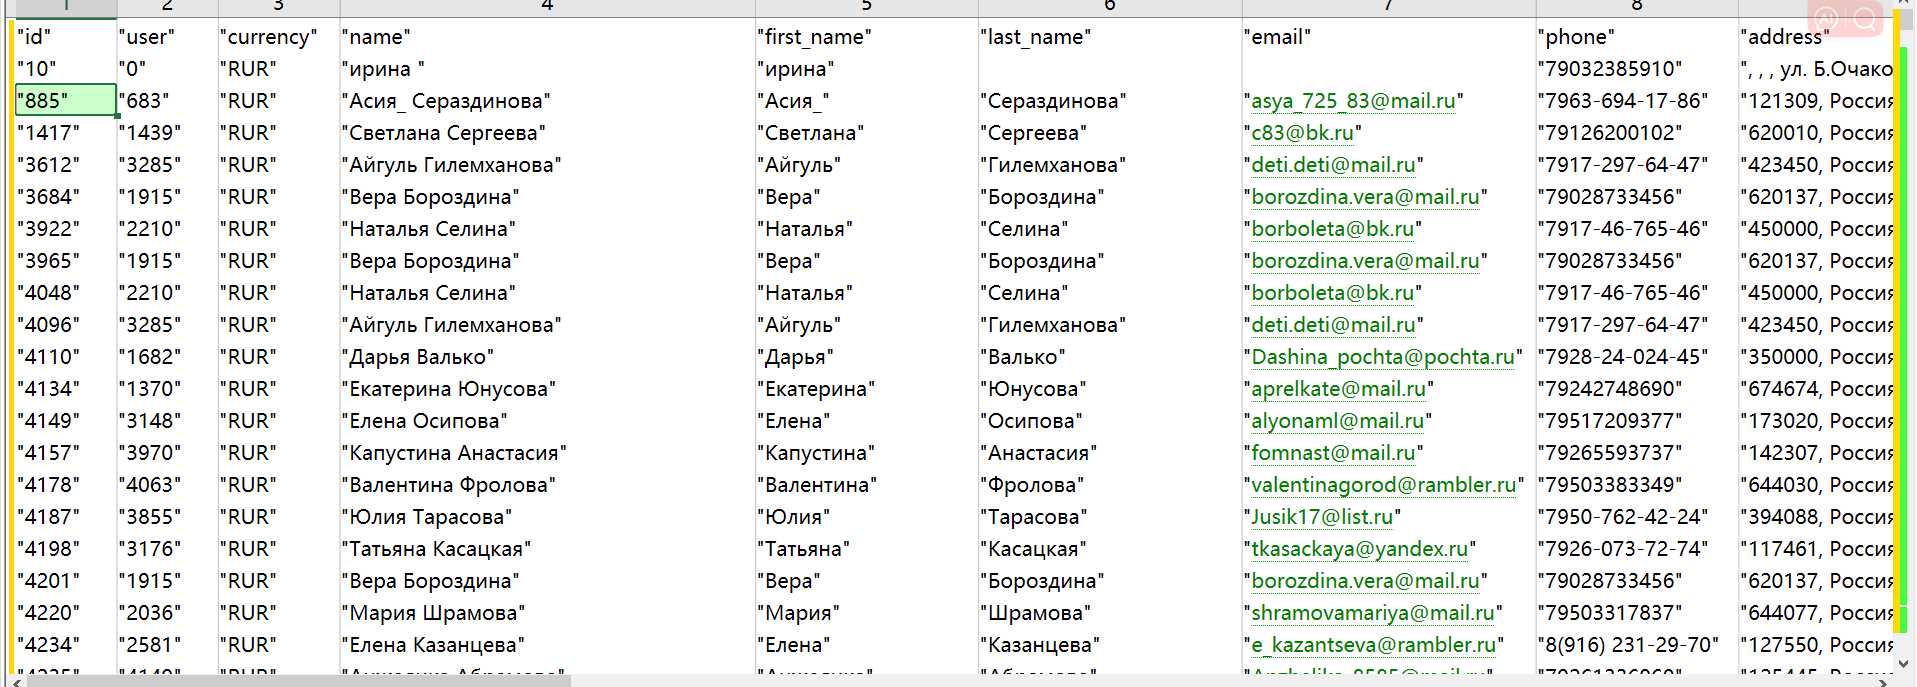Select the "first_name" header cell
1917x687 pixels.
[867, 37]
